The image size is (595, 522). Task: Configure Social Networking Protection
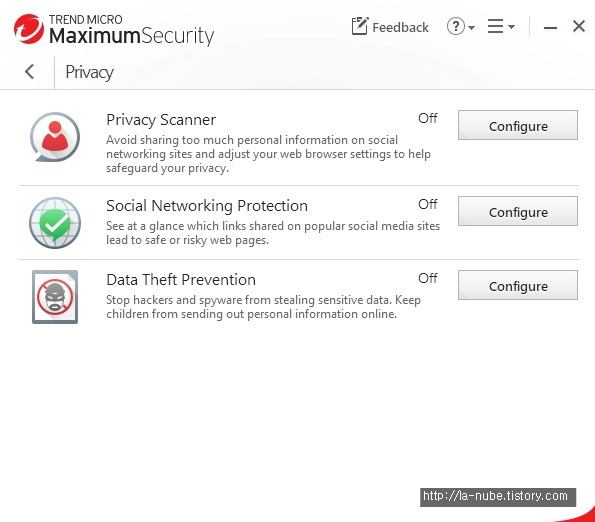coord(518,211)
